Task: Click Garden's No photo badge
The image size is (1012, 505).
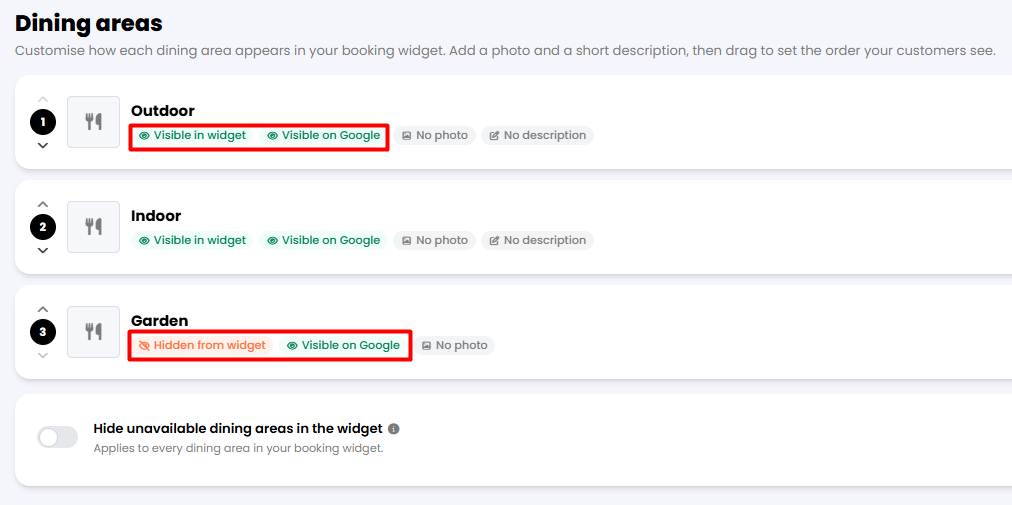Action: pos(454,345)
